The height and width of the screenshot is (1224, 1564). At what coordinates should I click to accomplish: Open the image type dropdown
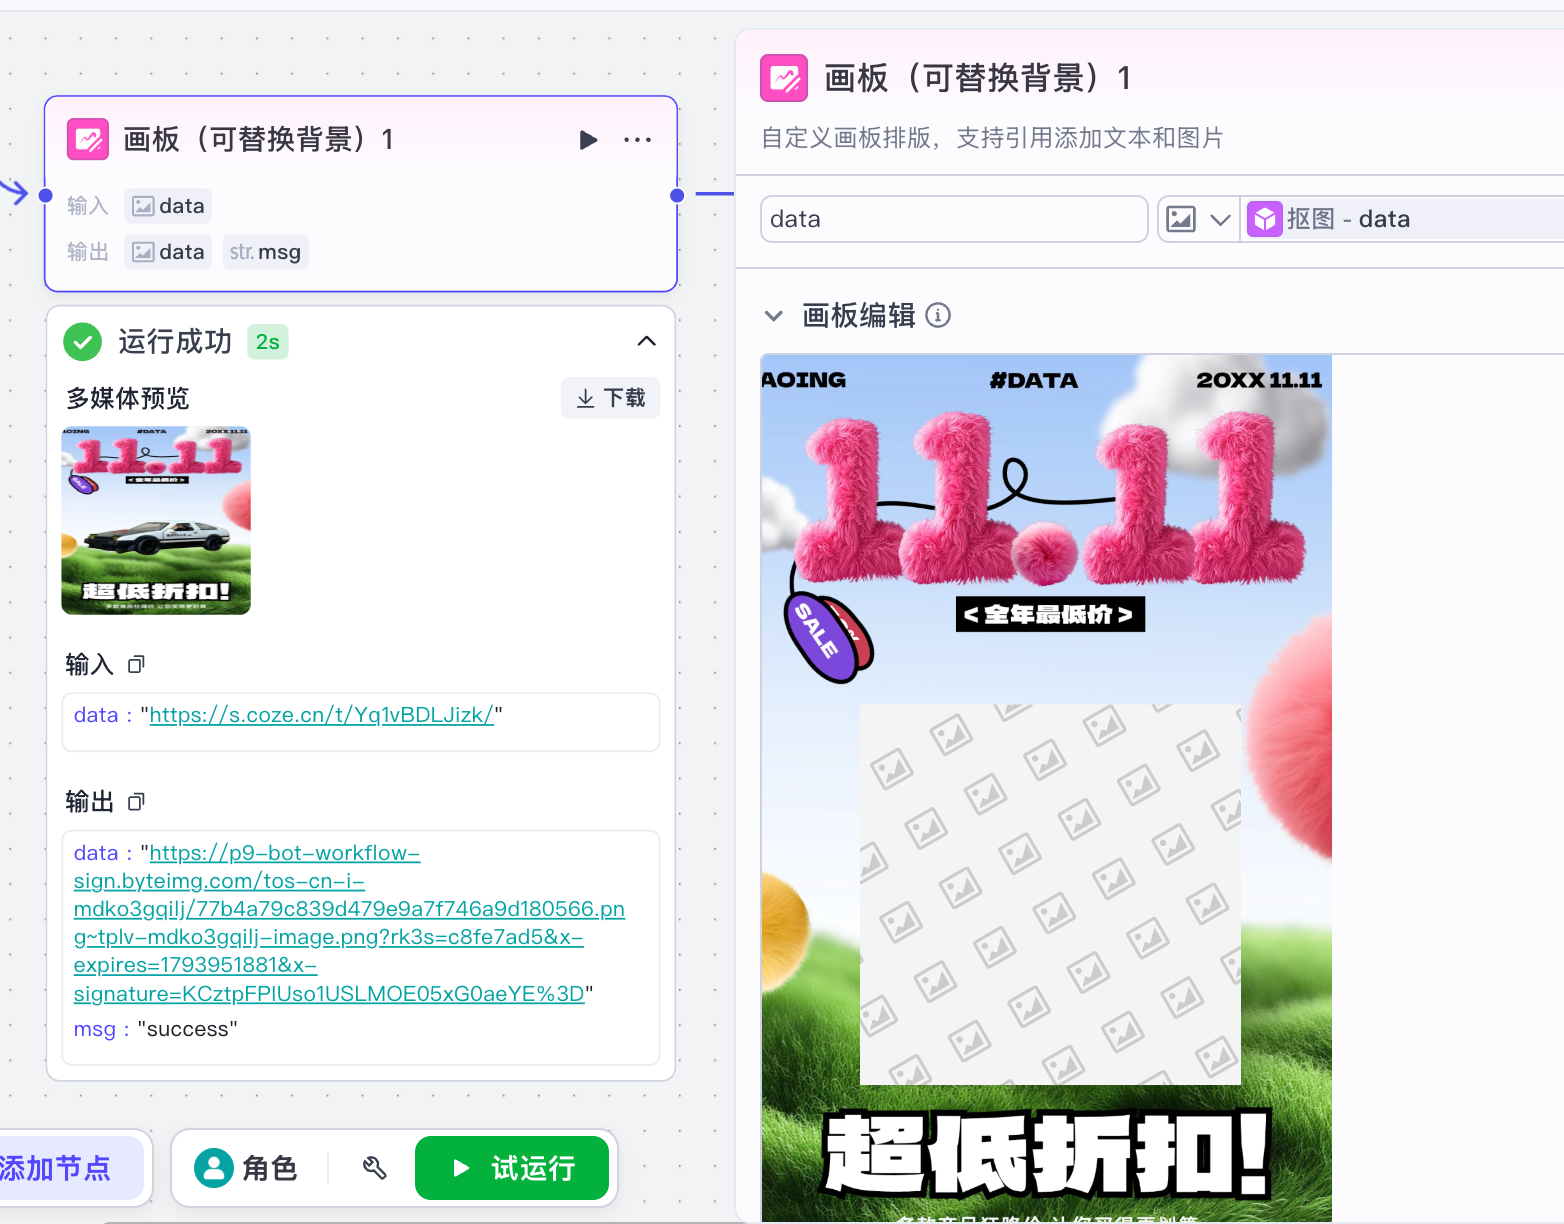(x=1199, y=219)
